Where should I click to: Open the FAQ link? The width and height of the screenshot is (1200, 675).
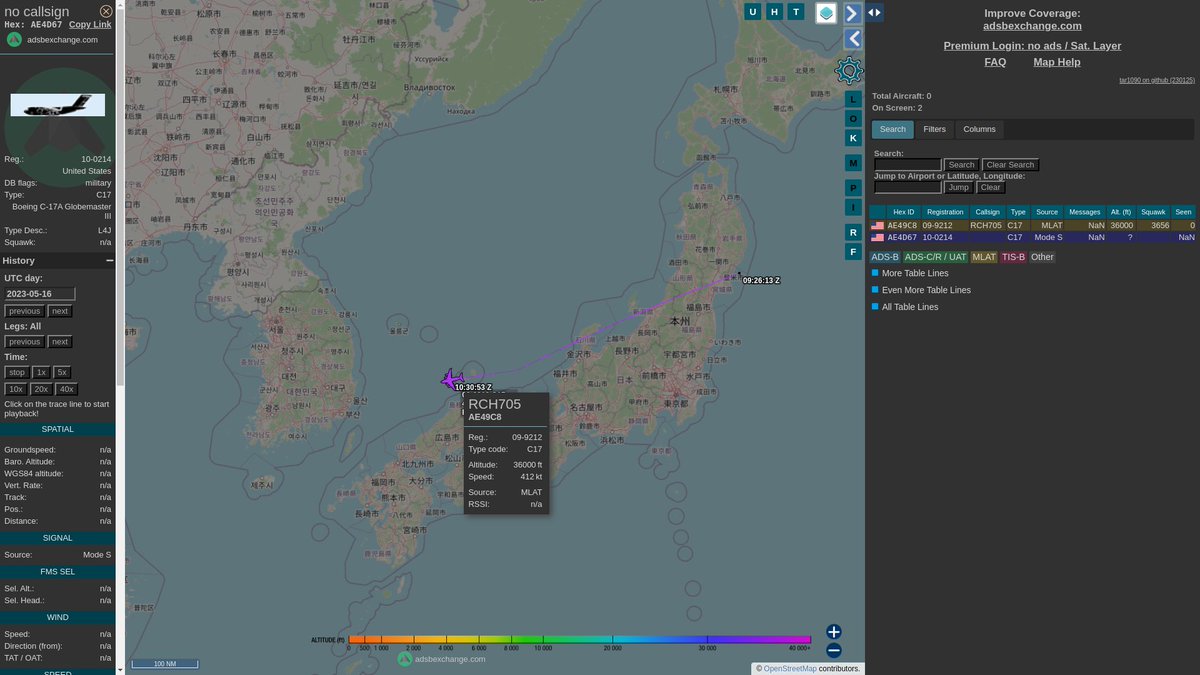995,62
